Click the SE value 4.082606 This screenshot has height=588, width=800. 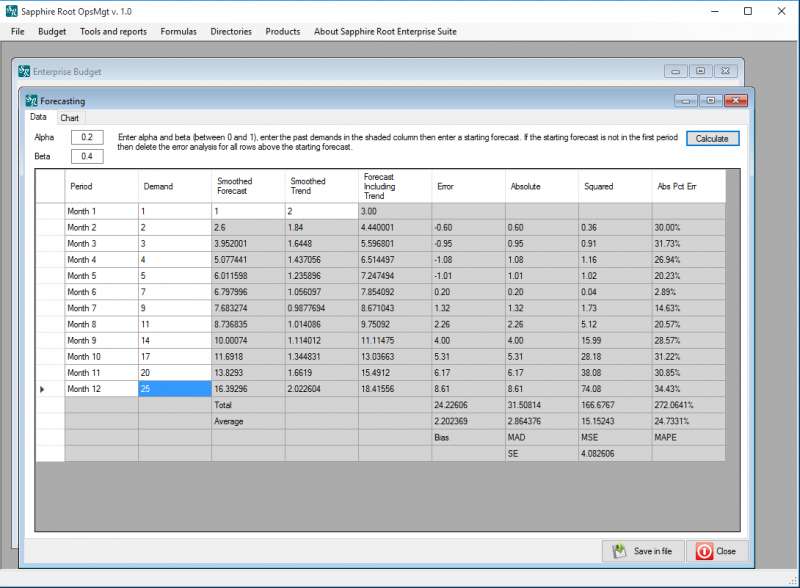point(615,454)
